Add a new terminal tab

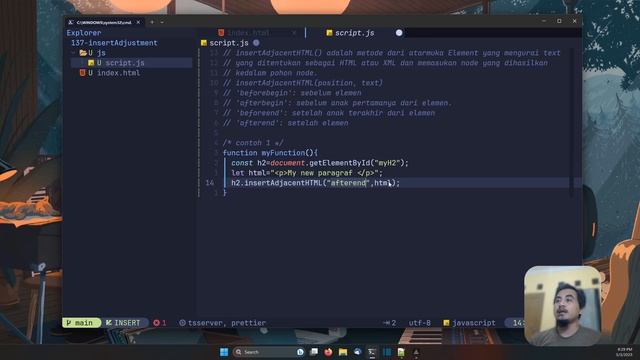click(152, 22)
